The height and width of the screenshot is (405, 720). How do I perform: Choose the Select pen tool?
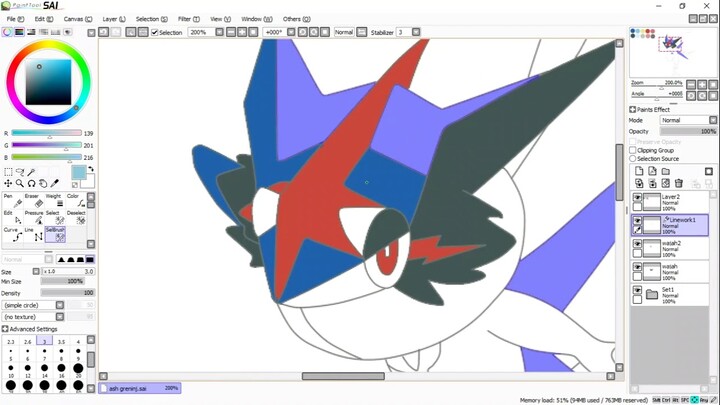coord(55,218)
